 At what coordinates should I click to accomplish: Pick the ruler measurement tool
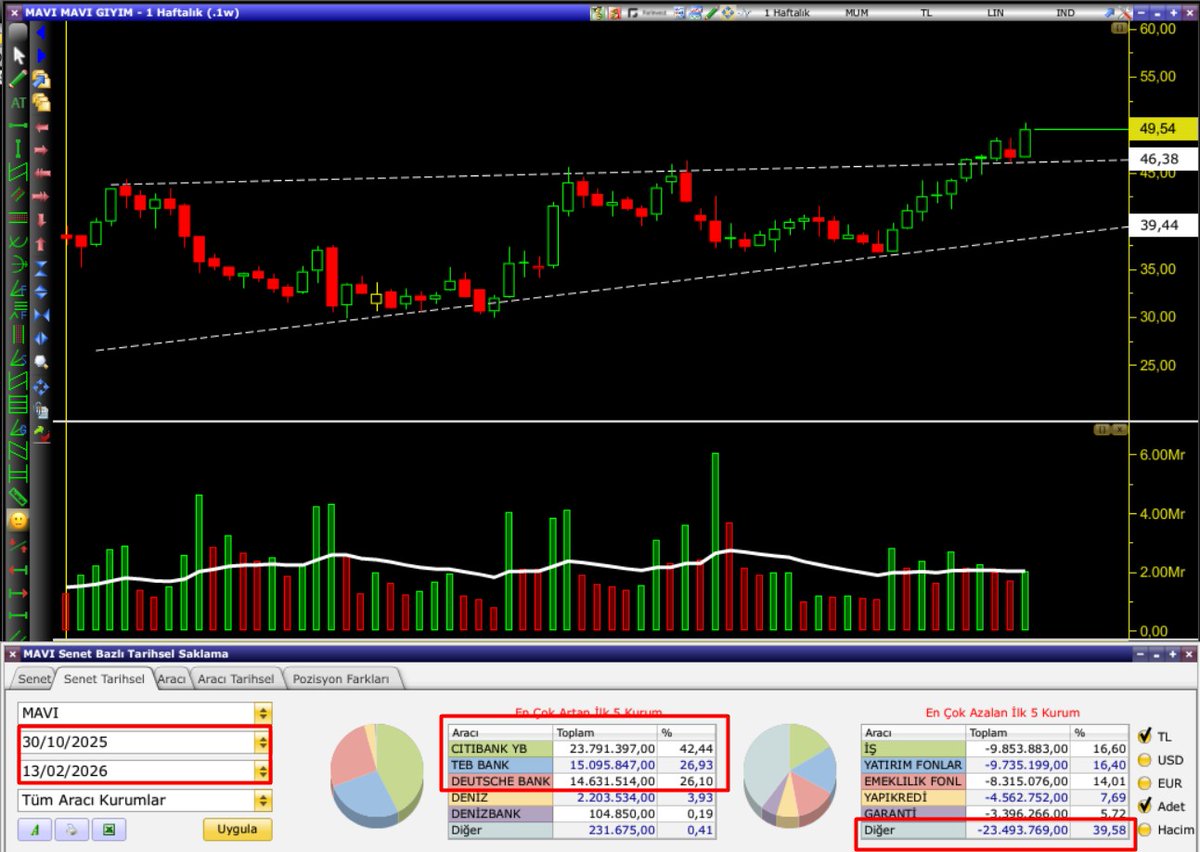click(18, 496)
